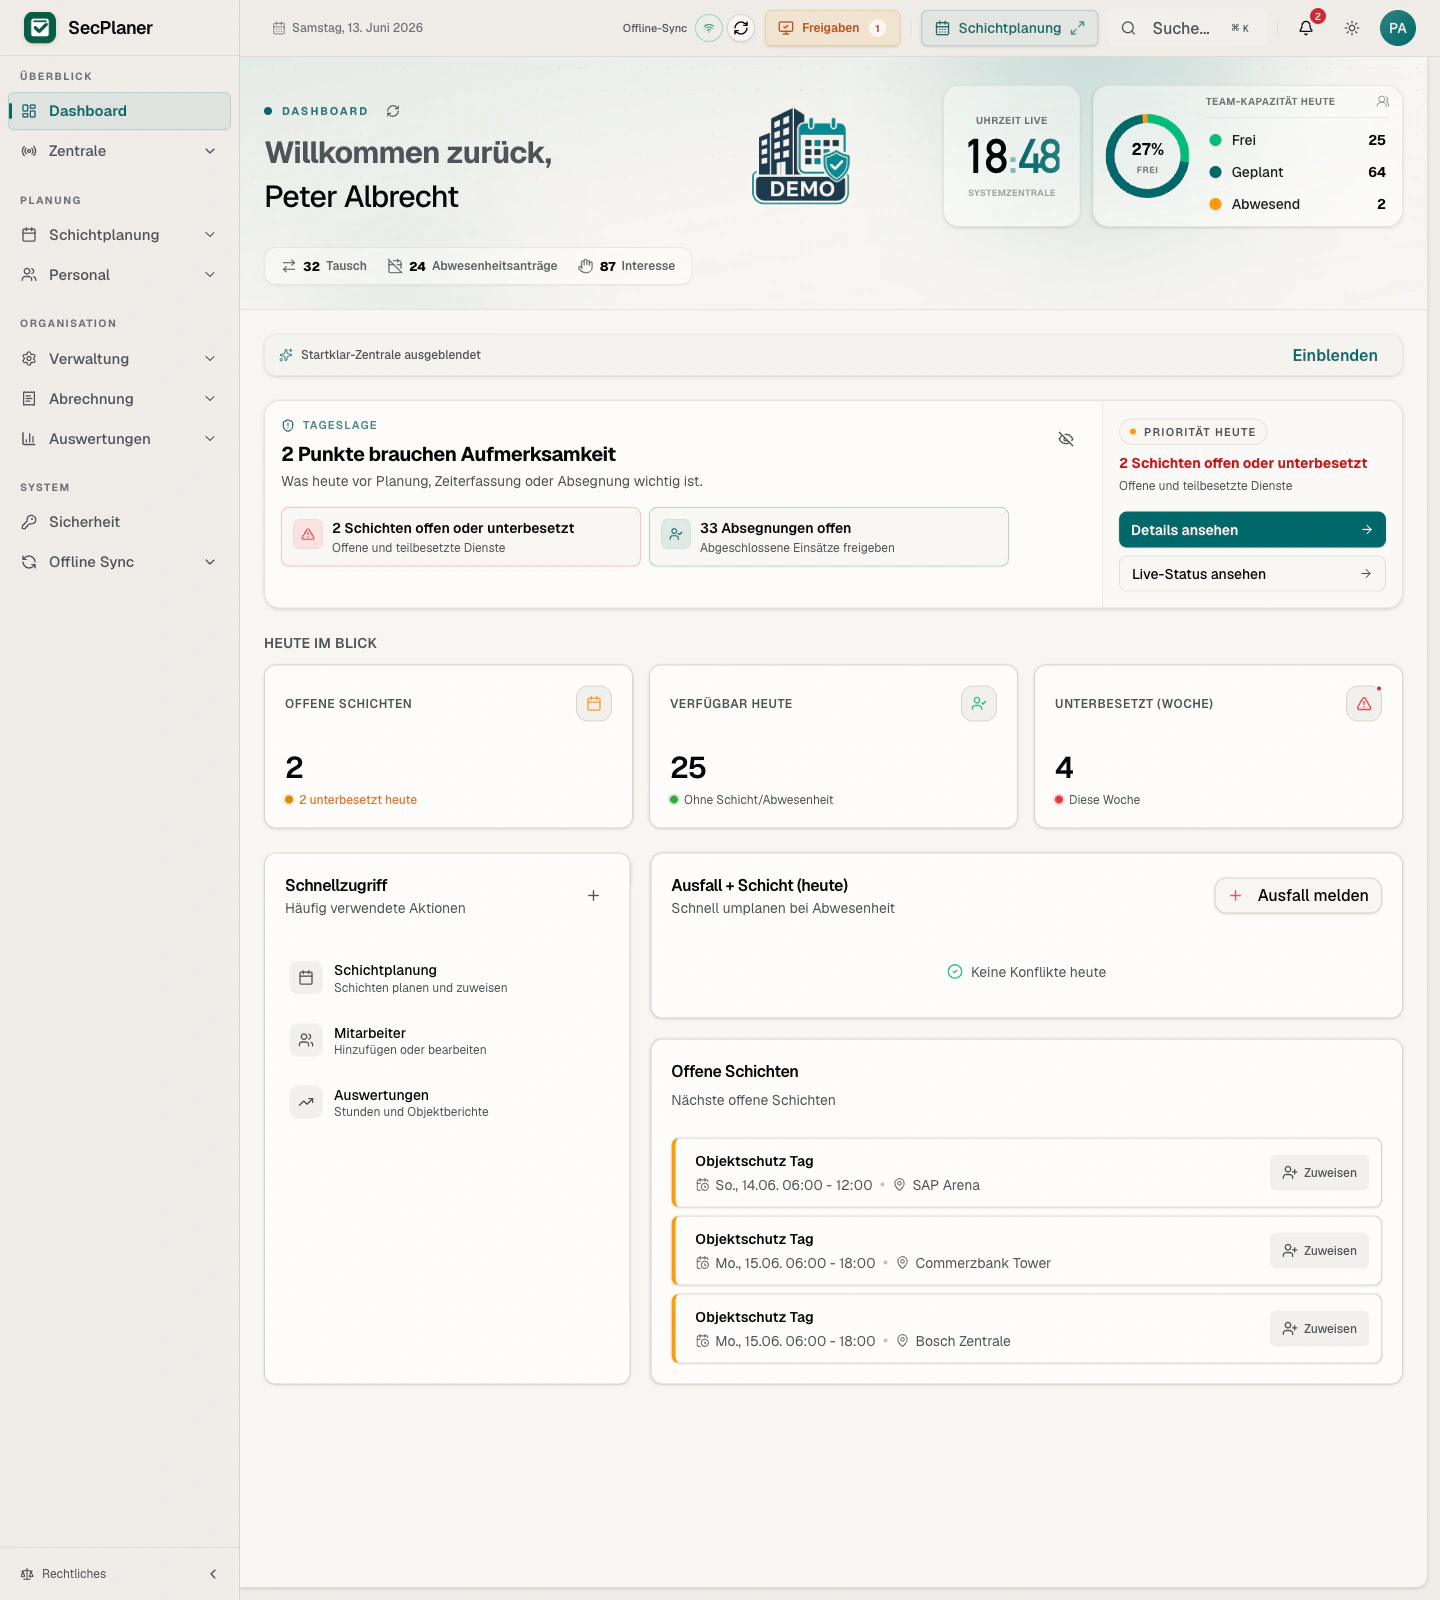Click the 32 Tausch counter
Image resolution: width=1440 pixels, height=1600 pixels.
tap(324, 266)
